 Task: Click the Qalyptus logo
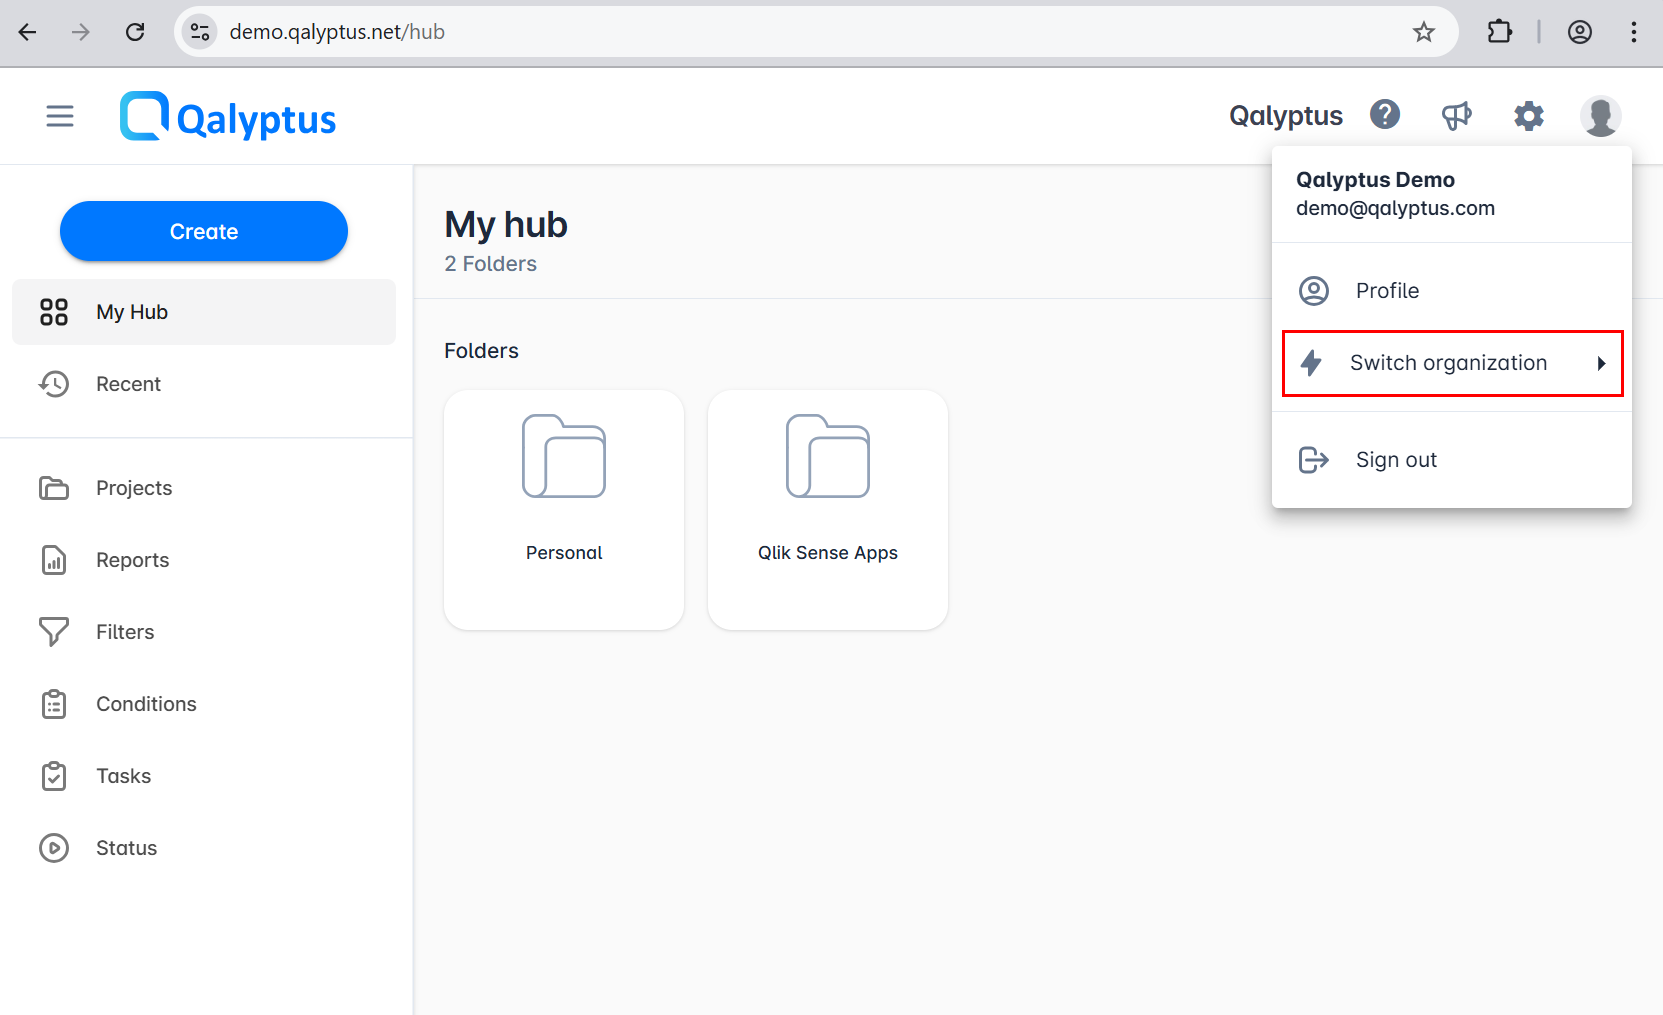pyautogui.click(x=227, y=115)
